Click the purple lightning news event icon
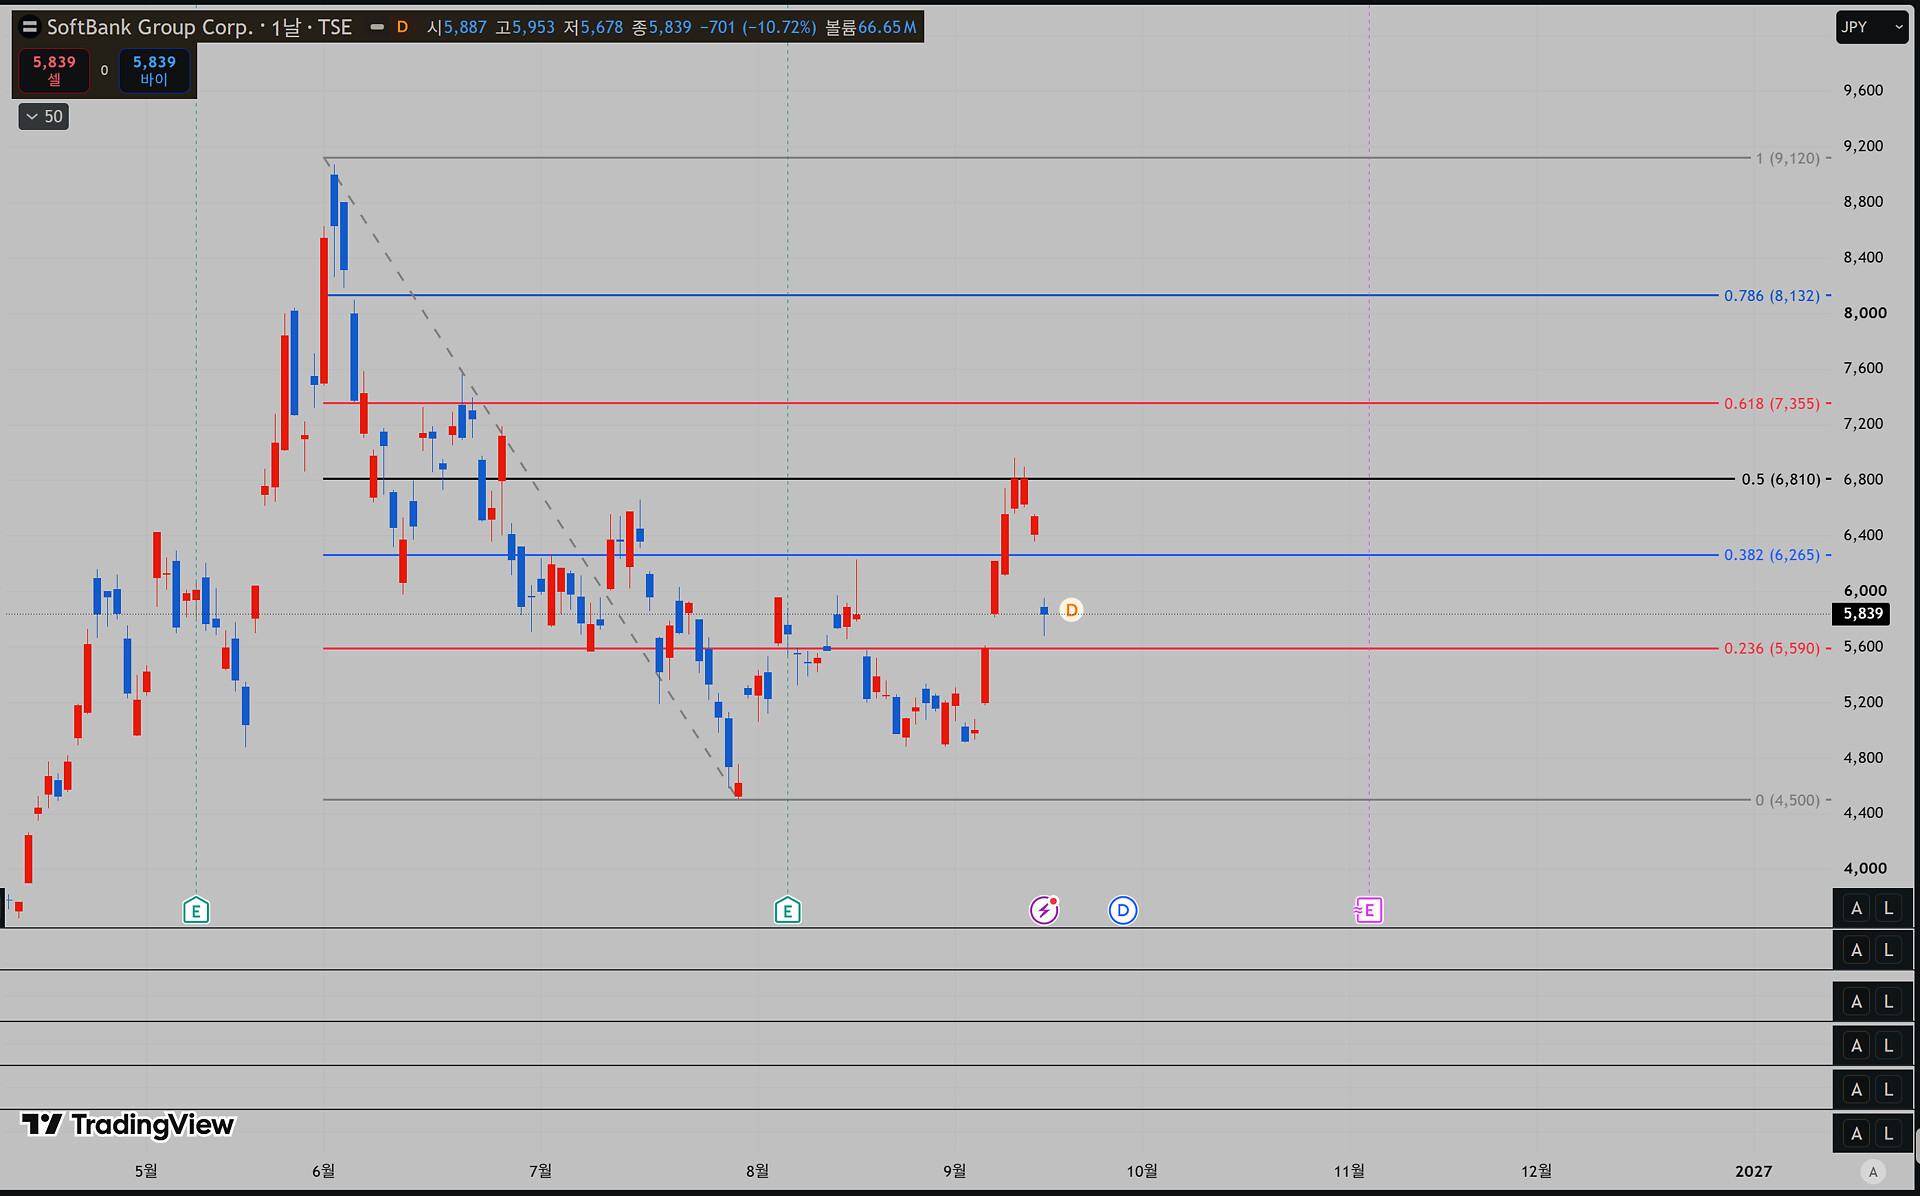This screenshot has width=1920, height=1196. [1044, 910]
